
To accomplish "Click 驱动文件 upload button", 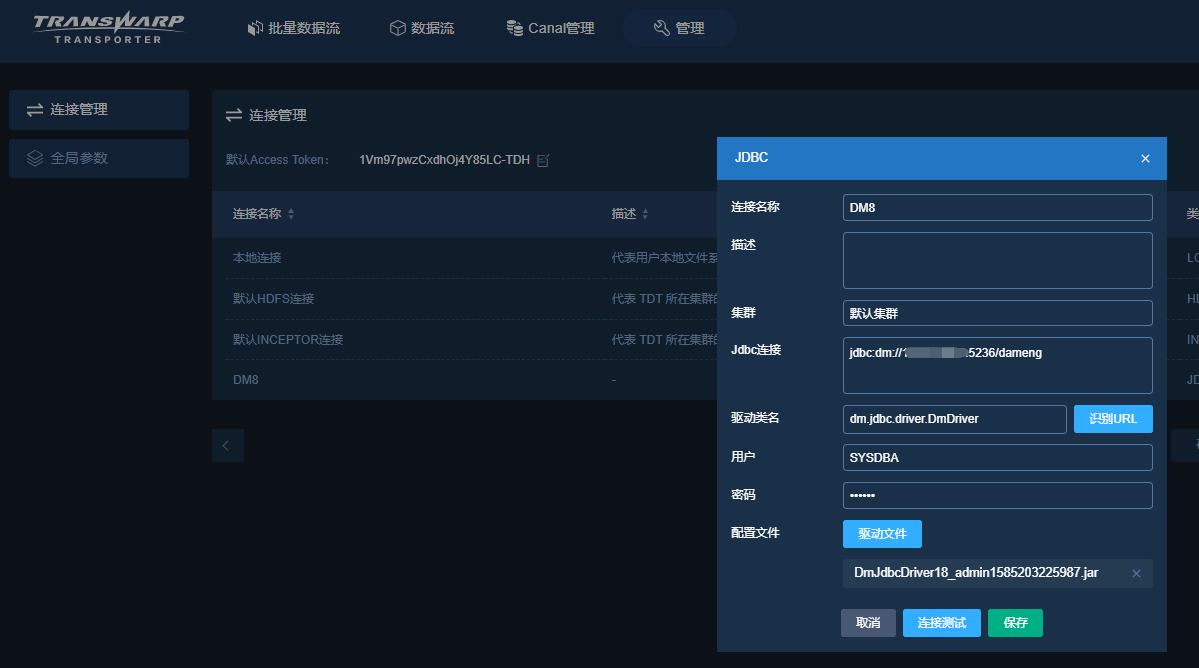I will [x=882, y=534].
